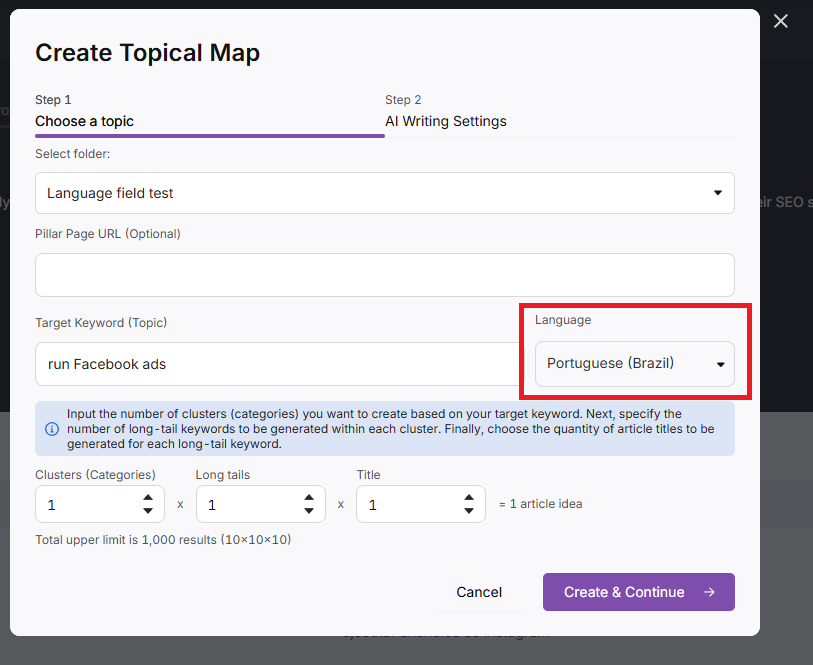The width and height of the screenshot is (813, 665).
Task: Click the Target Keyword field with run Facebook ads
Action: tap(277, 364)
